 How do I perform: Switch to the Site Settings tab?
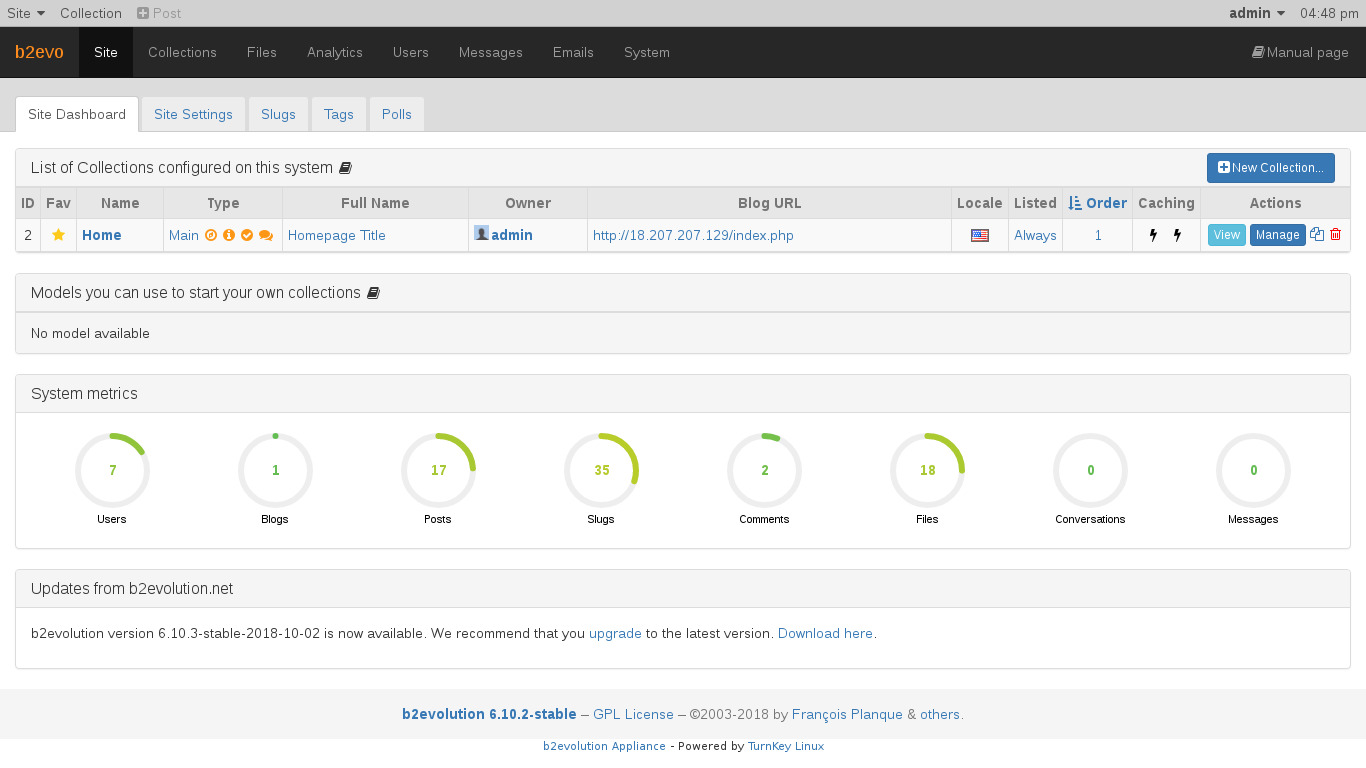click(x=193, y=114)
